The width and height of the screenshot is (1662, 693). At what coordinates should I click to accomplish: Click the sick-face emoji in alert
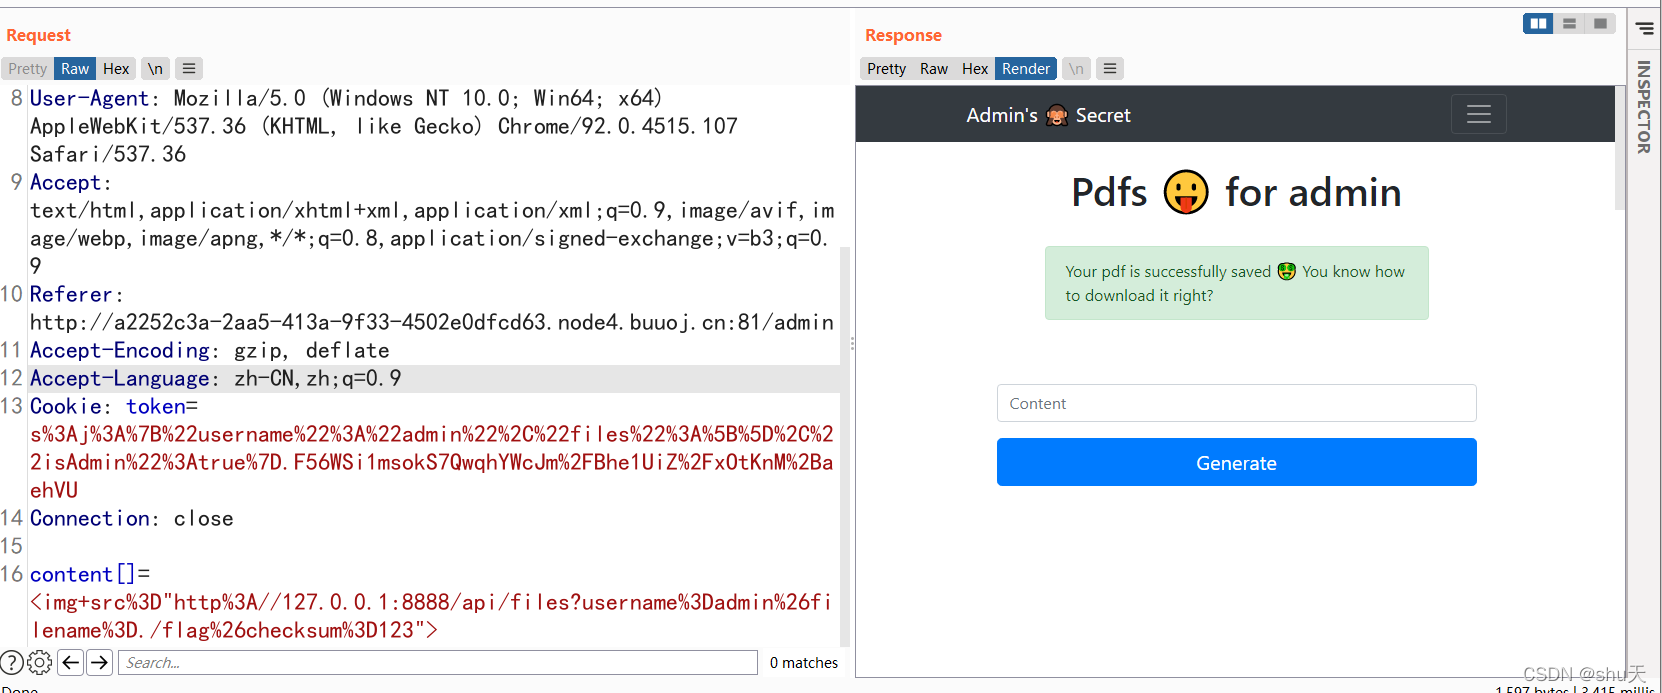[x=1286, y=271]
